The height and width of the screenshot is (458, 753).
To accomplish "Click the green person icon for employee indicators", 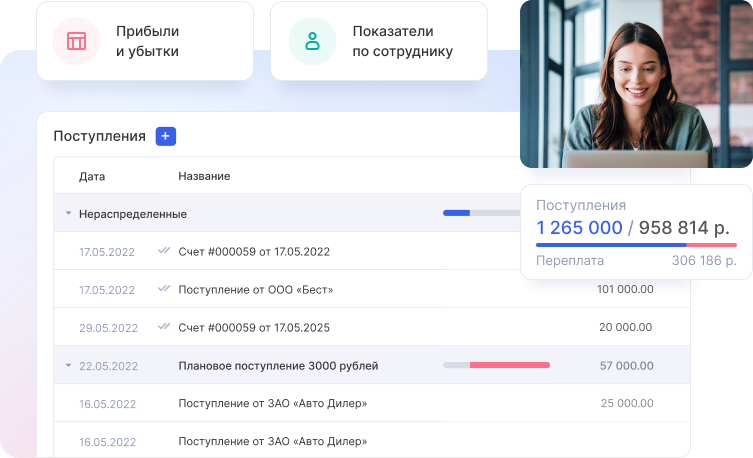I will [312, 41].
